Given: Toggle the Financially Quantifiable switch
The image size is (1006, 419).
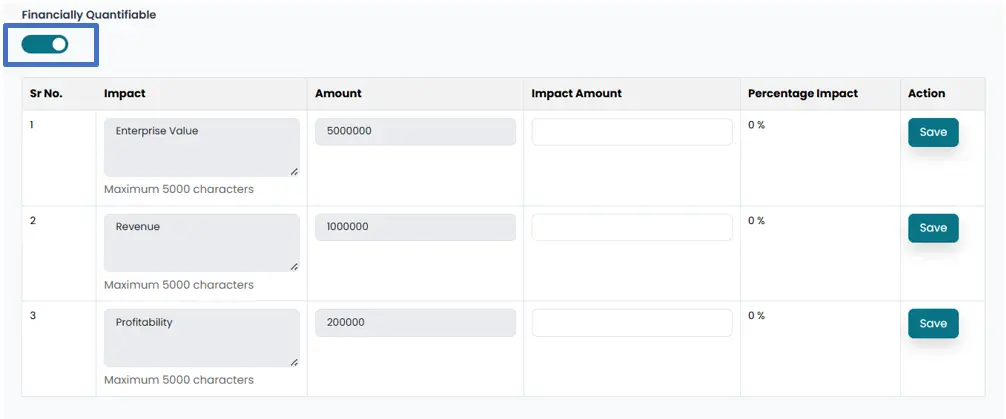Looking at the screenshot, I should tap(45, 44).
